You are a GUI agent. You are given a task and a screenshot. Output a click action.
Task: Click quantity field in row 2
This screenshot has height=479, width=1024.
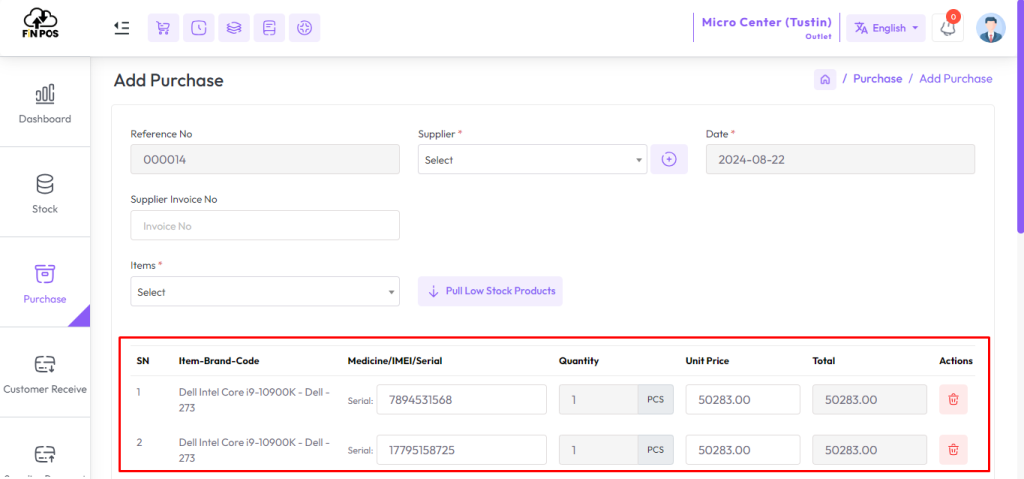(x=598, y=450)
